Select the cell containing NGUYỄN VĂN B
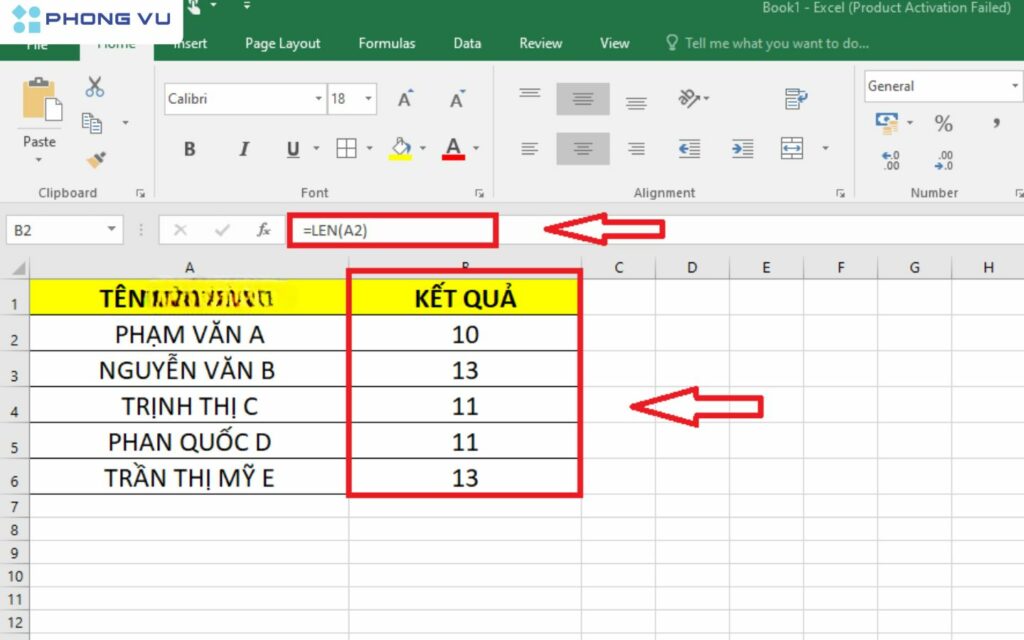Image resolution: width=1024 pixels, height=640 pixels. pyautogui.click(x=188, y=370)
